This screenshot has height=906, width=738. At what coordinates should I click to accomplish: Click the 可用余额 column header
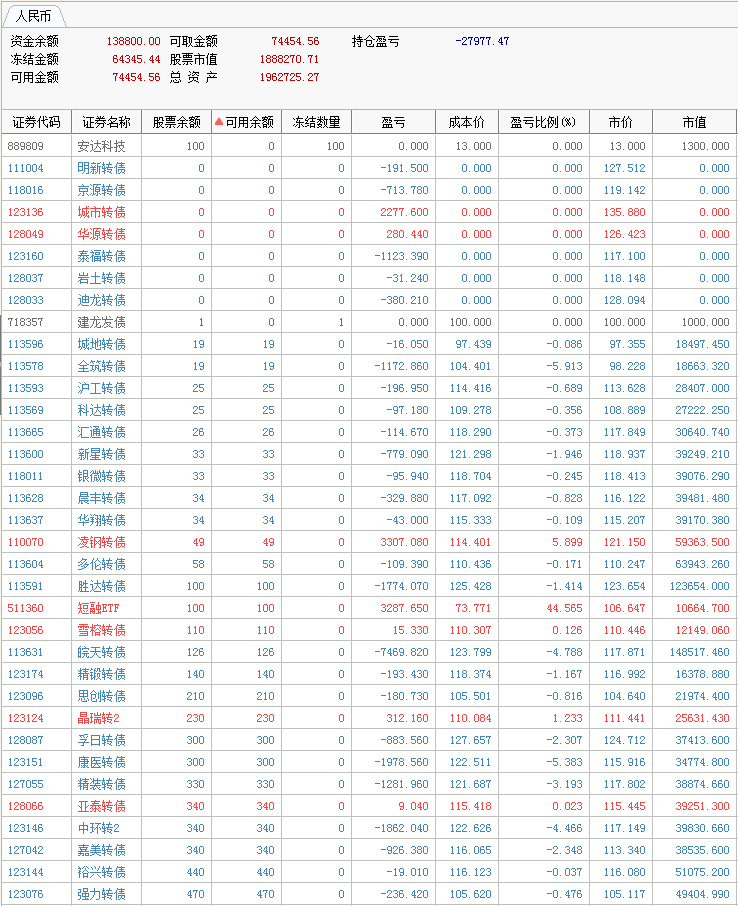click(x=250, y=122)
